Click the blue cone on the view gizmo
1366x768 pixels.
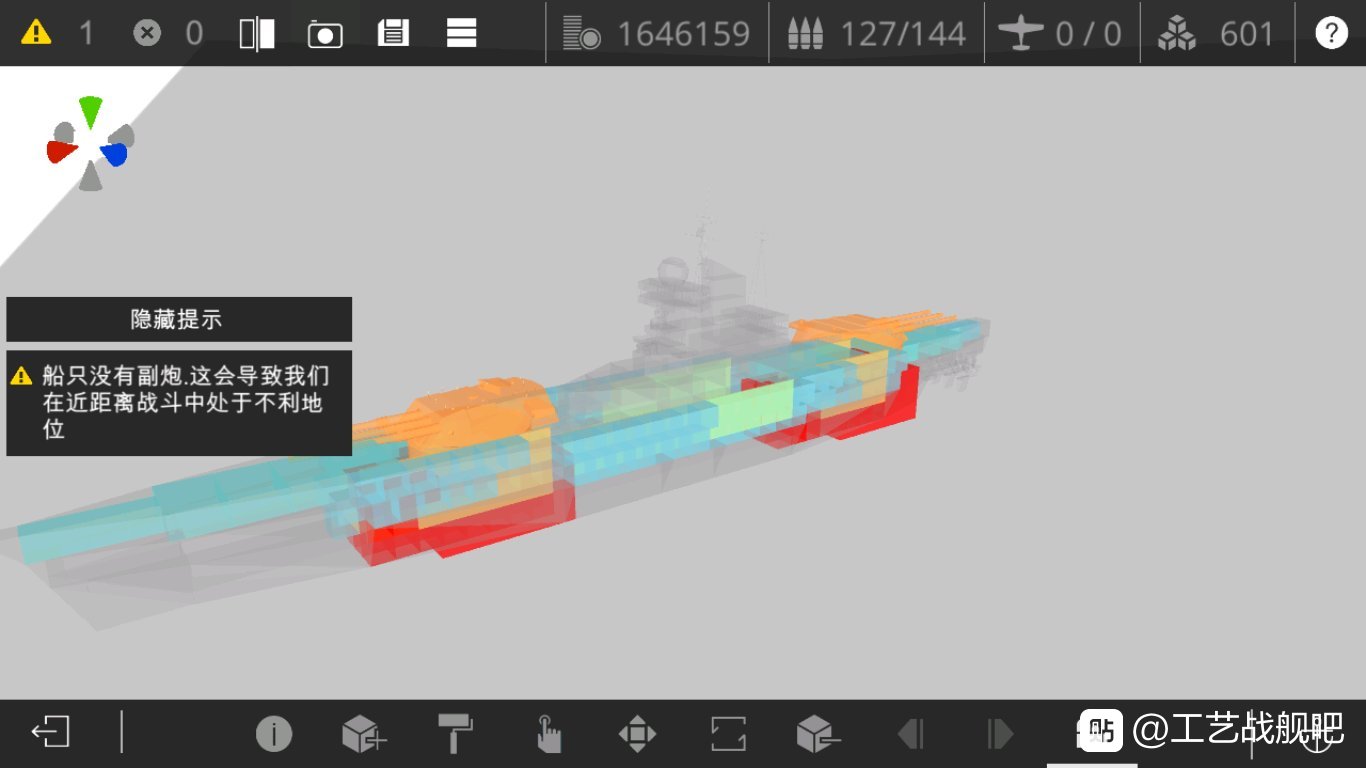coord(114,154)
